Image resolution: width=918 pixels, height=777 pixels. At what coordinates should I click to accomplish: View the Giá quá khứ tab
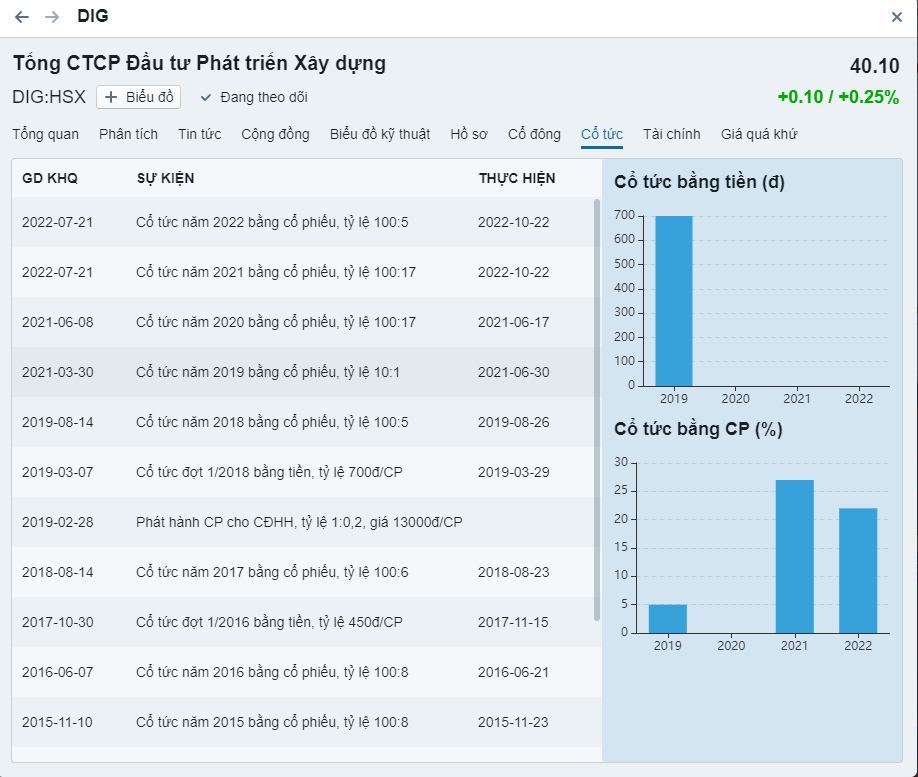[758, 134]
